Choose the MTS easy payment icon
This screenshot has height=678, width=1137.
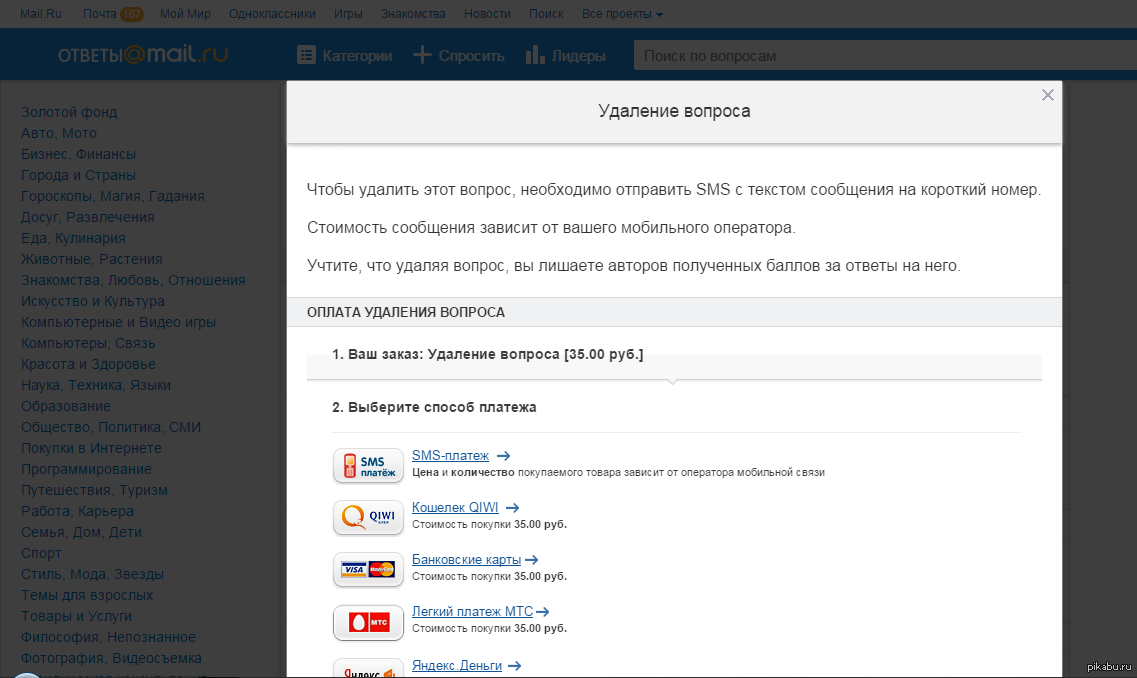pos(368,622)
